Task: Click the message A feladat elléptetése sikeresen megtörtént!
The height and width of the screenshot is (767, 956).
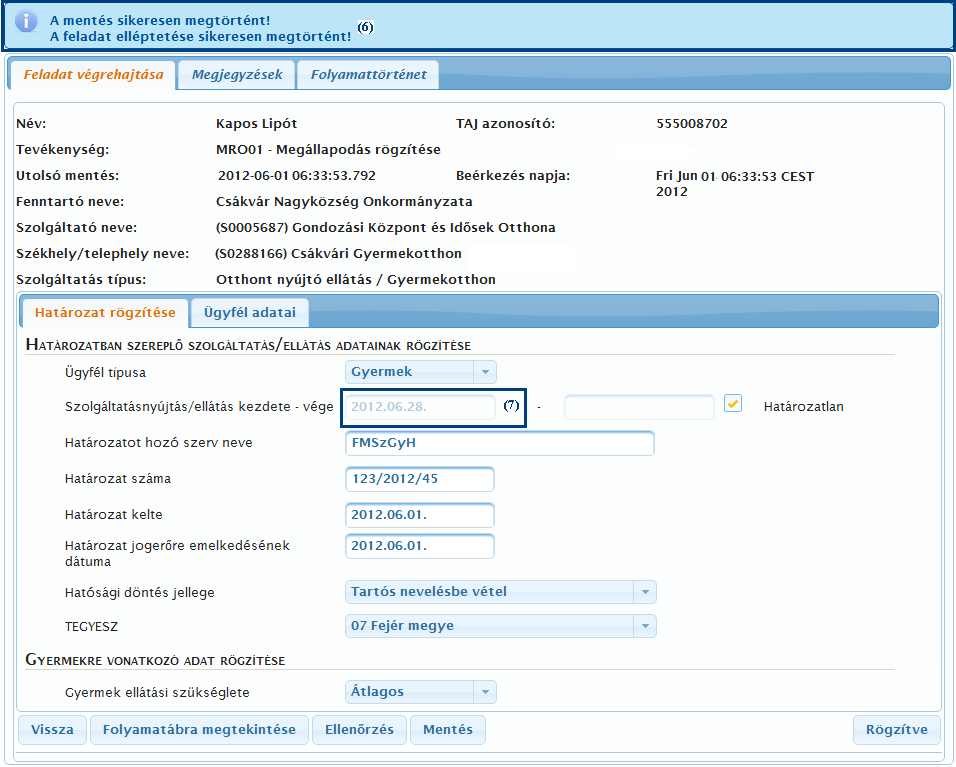Action: click(200, 37)
